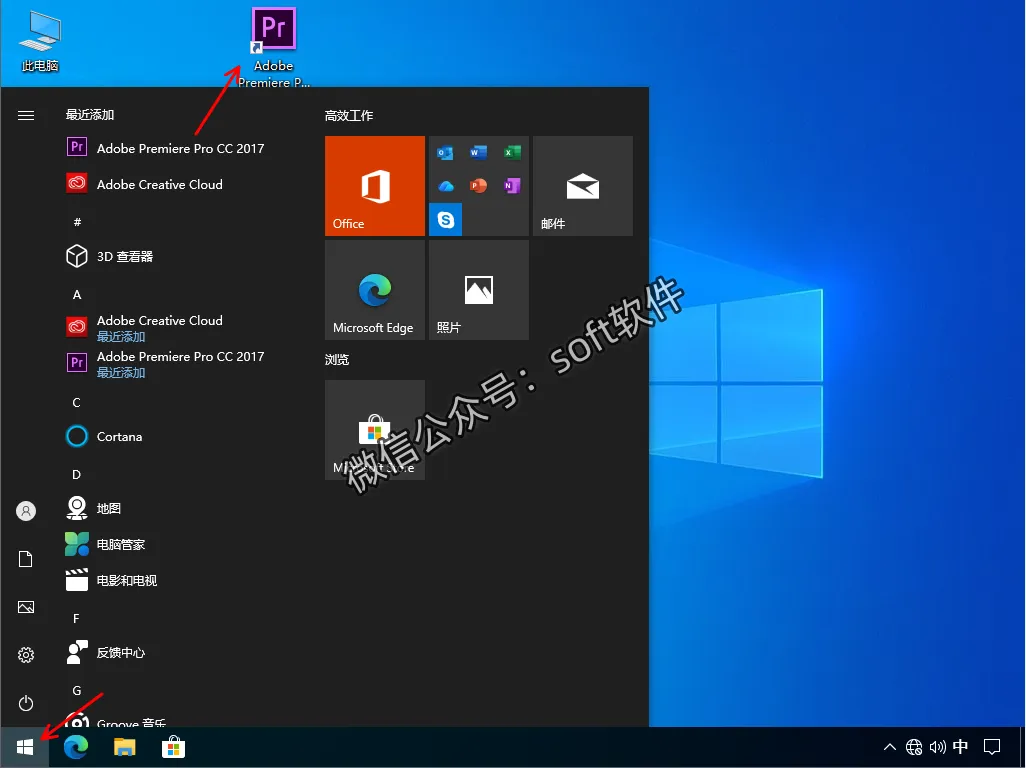
Task: Open the 地图 maps app
Action: (94, 508)
